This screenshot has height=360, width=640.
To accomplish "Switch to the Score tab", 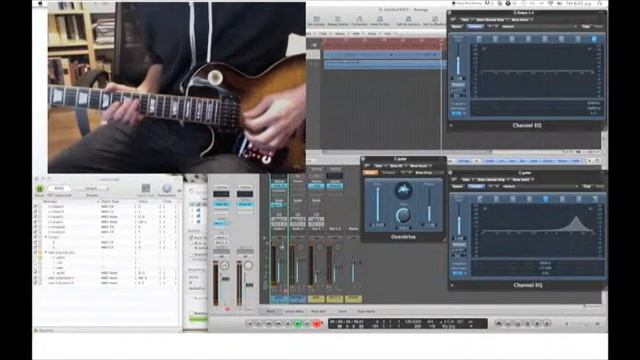I will (342, 311).
